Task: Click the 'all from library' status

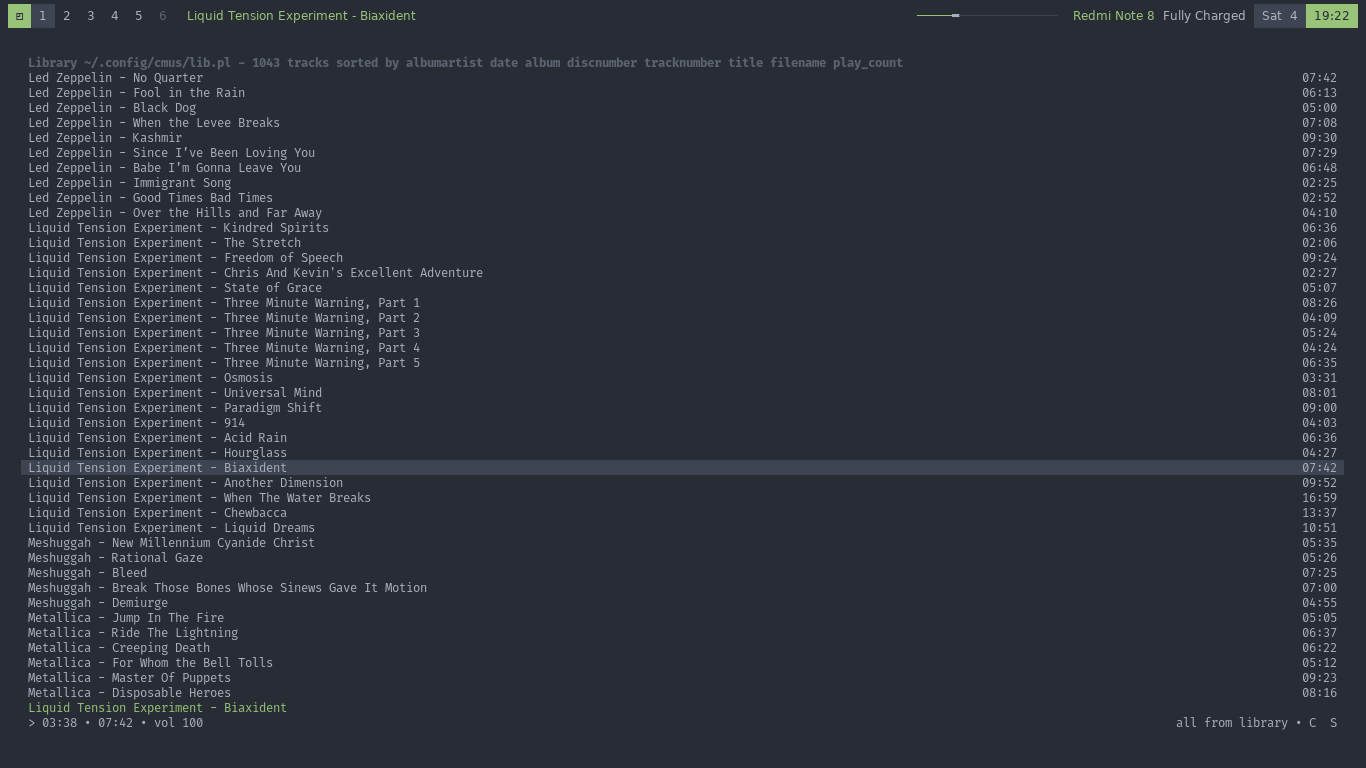Action: click(1232, 723)
